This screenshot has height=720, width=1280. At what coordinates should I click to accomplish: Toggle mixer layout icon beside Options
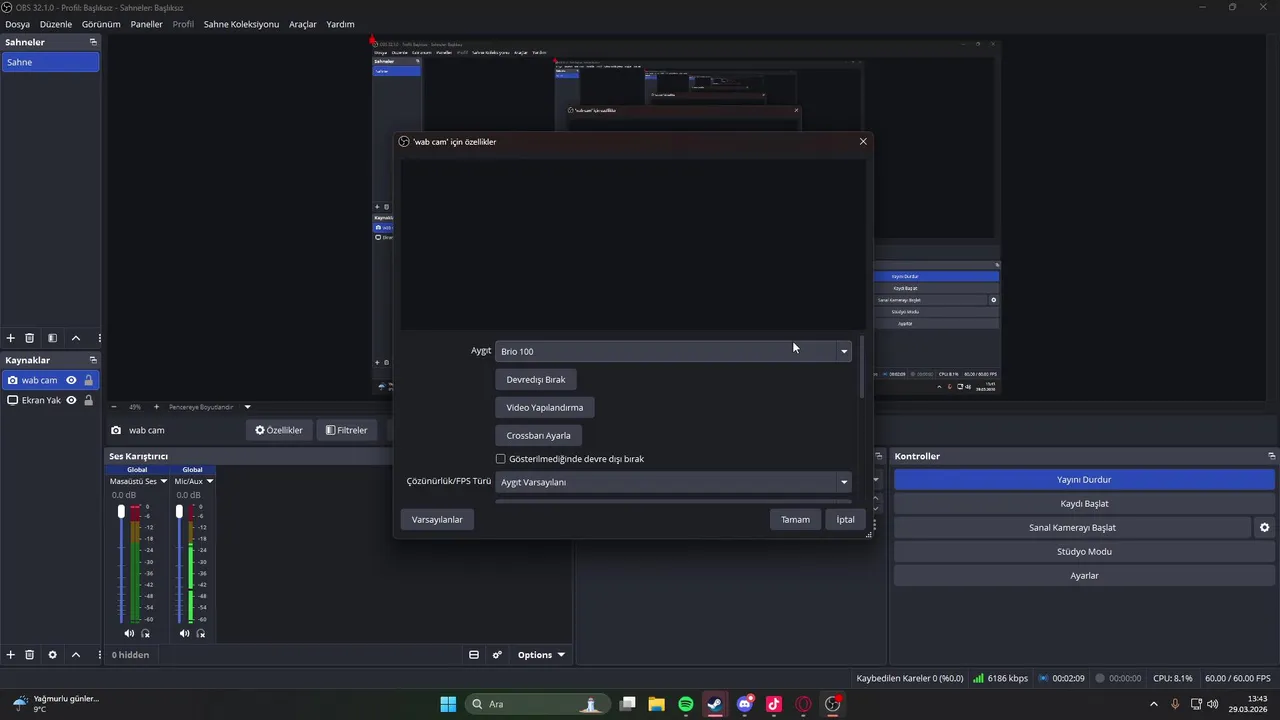(x=474, y=655)
